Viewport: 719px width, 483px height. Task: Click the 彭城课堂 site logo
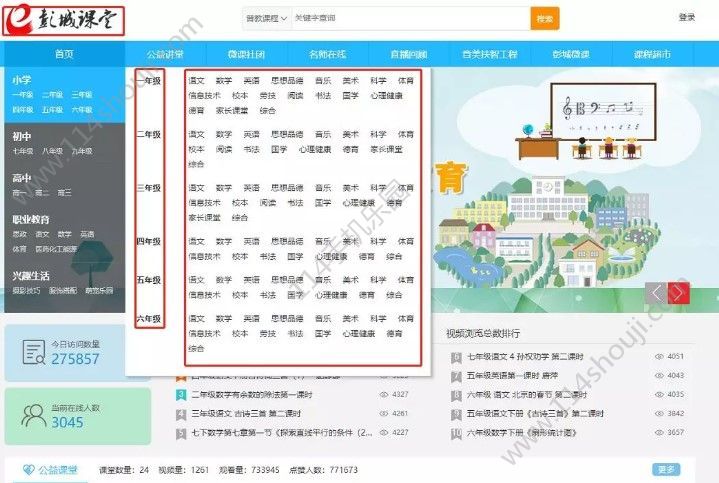pos(63,21)
